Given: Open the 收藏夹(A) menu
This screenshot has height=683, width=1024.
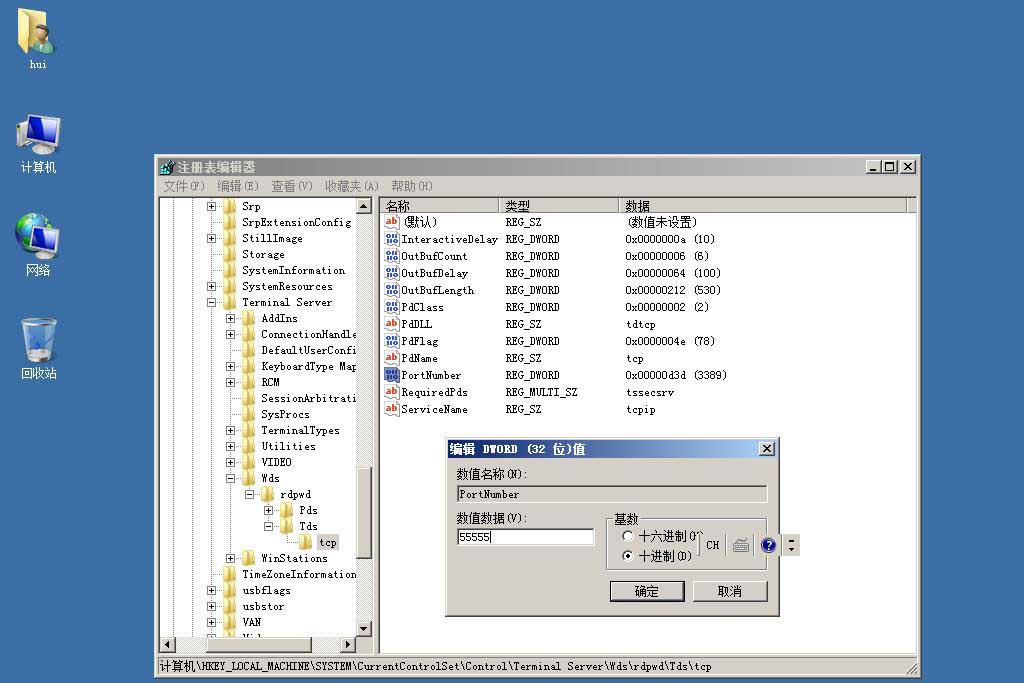Looking at the screenshot, I should pos(352,186).
